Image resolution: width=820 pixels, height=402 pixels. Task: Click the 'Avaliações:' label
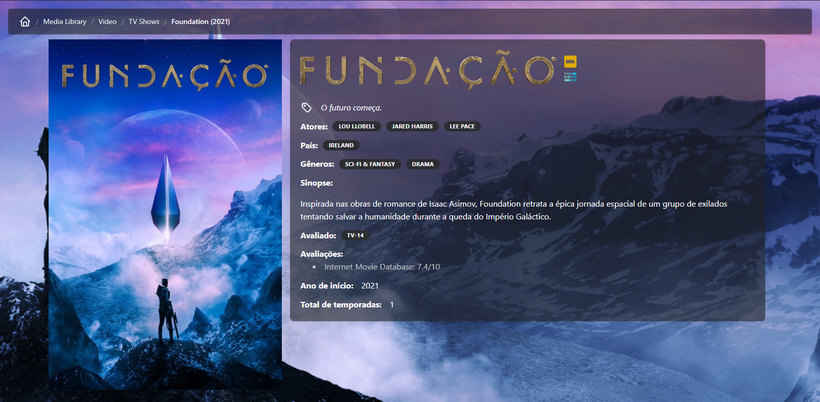pos(322,254)
